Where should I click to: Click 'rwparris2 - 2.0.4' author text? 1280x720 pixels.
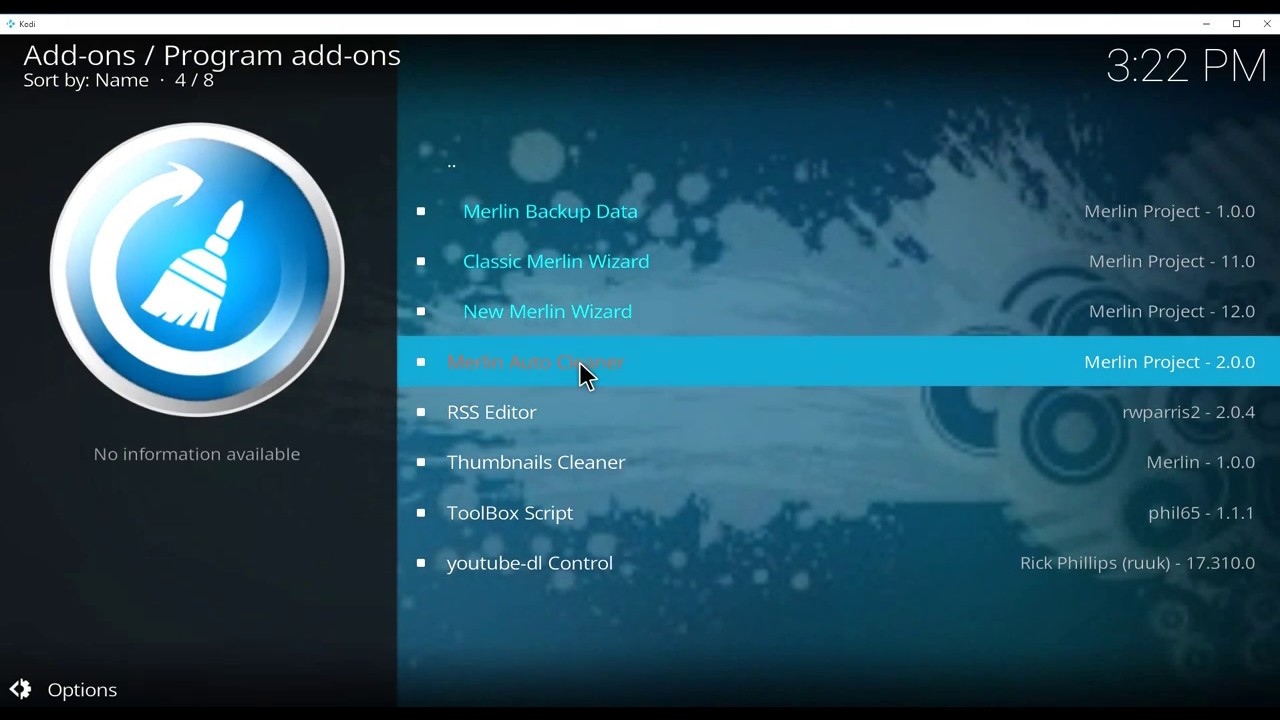pos(1188,412)
